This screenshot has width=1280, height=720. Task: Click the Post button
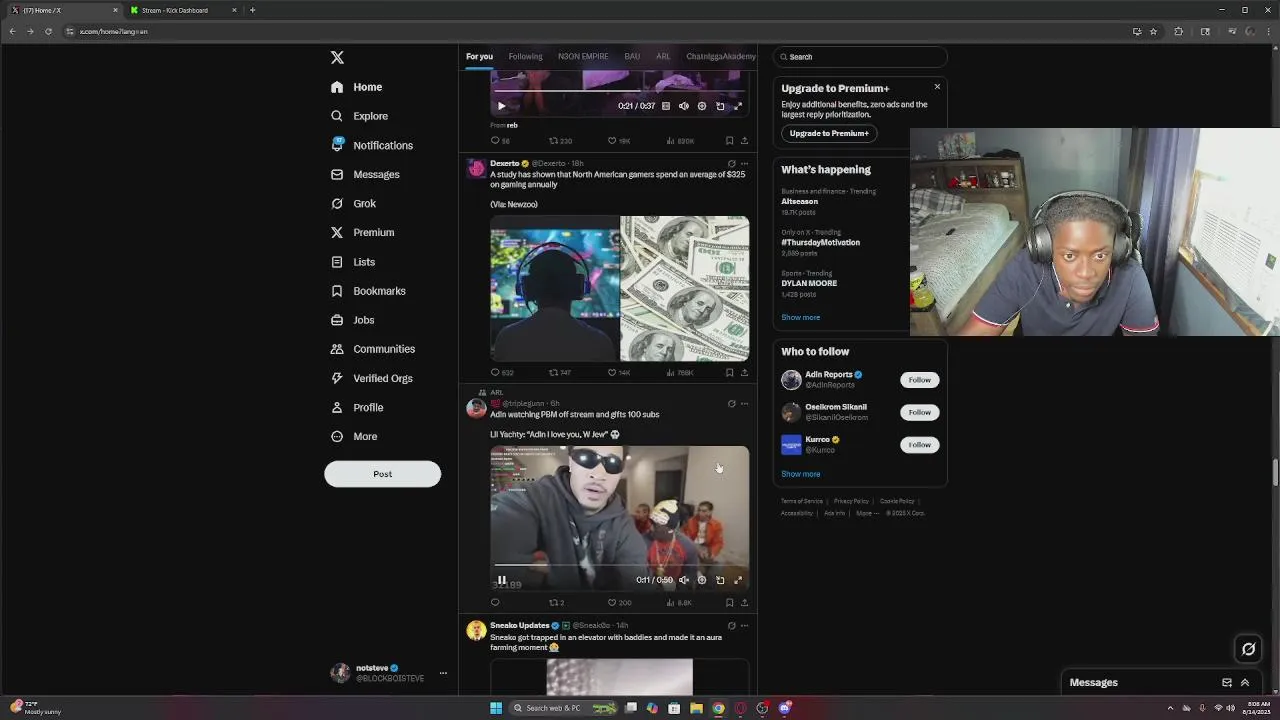(382, 474)
